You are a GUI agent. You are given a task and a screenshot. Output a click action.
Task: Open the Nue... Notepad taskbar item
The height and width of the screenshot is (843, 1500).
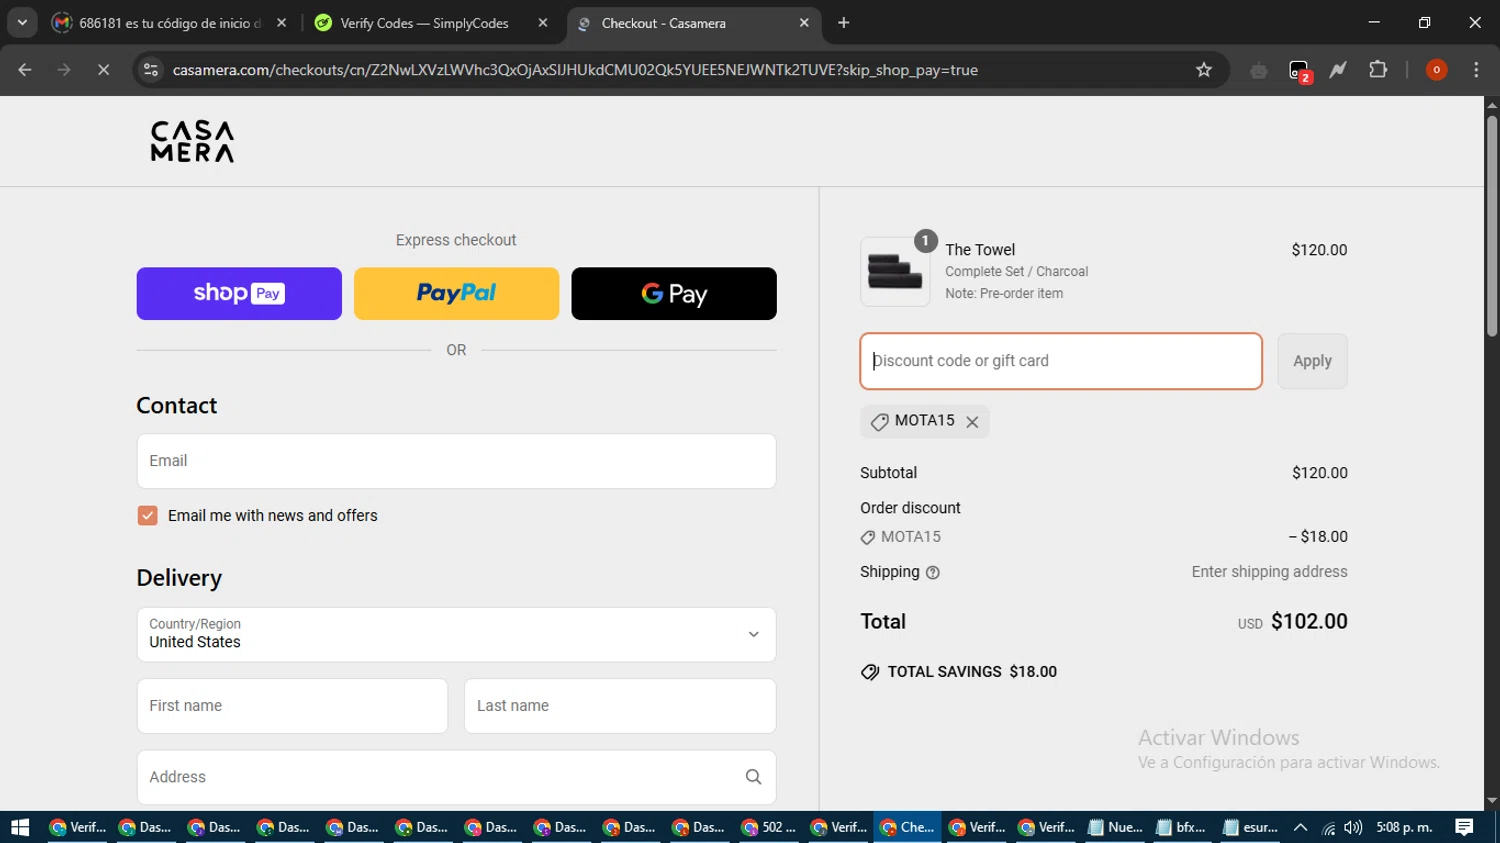[1115, 827]
